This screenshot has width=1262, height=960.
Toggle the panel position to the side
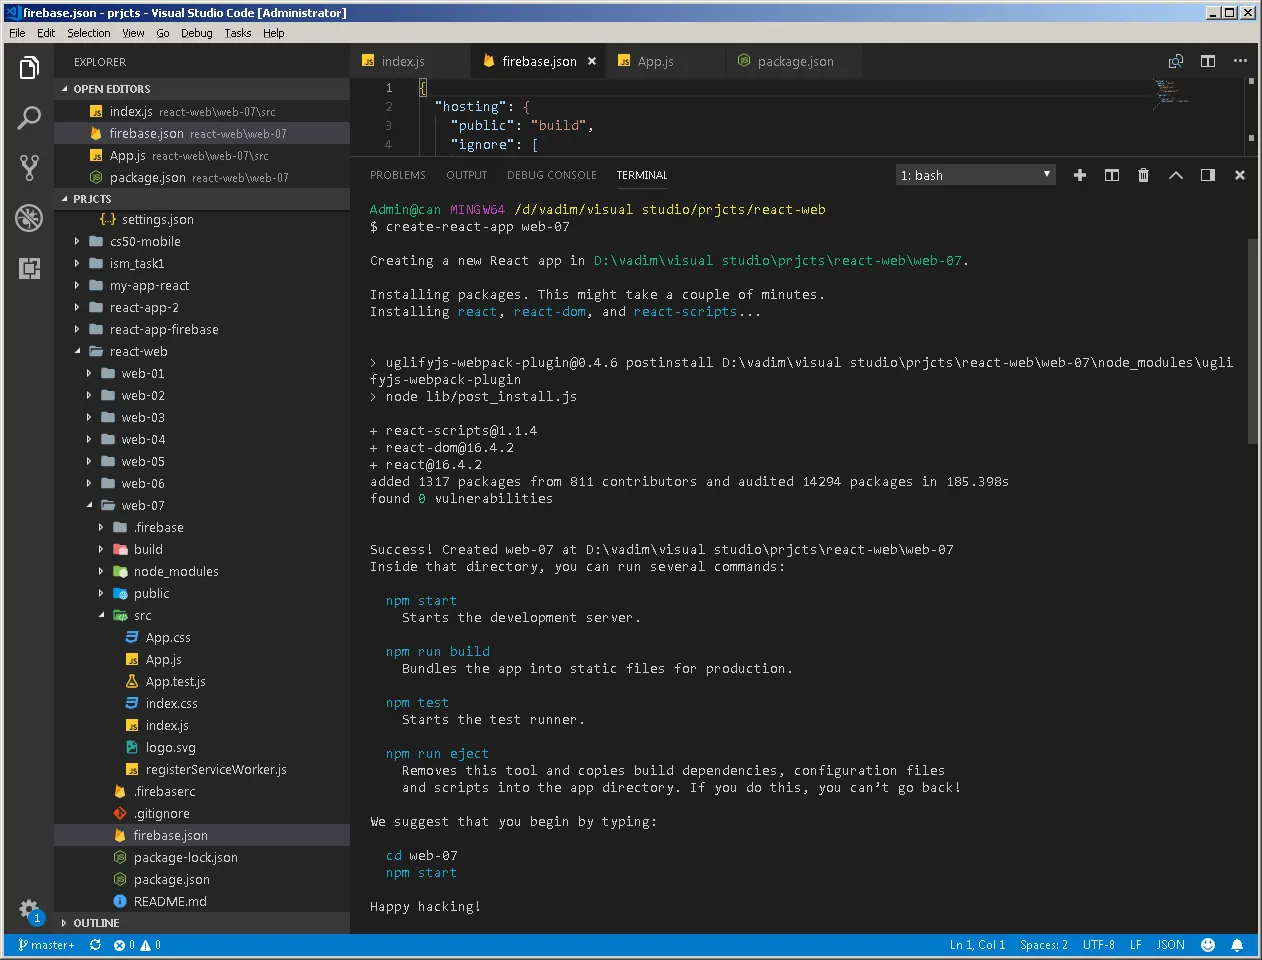1208,175
